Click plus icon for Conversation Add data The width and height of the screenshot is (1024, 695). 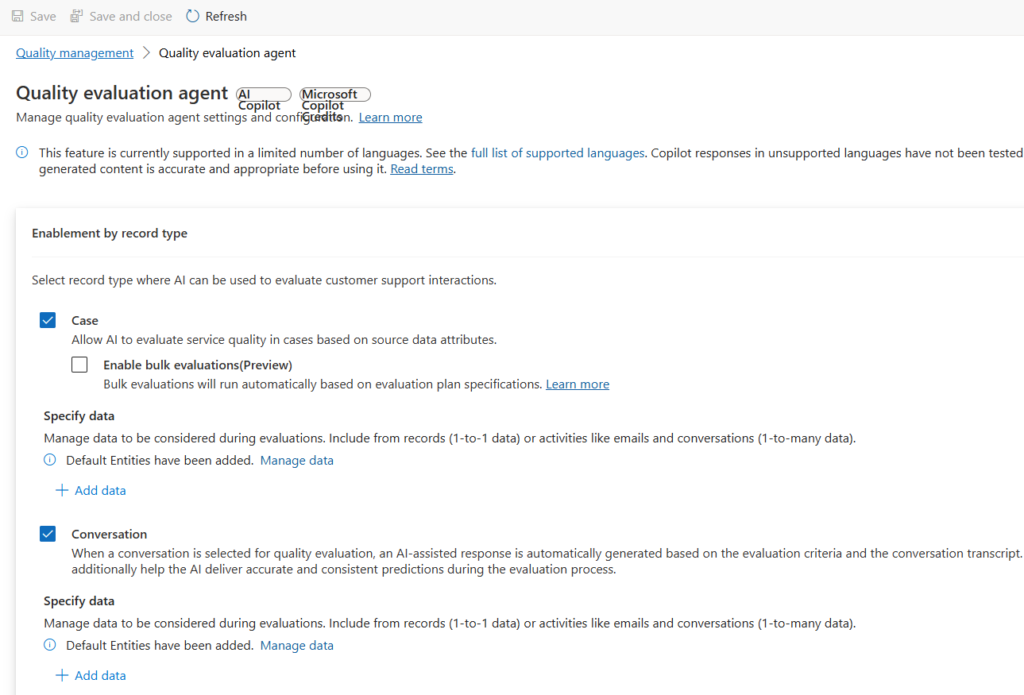(62, 675)
